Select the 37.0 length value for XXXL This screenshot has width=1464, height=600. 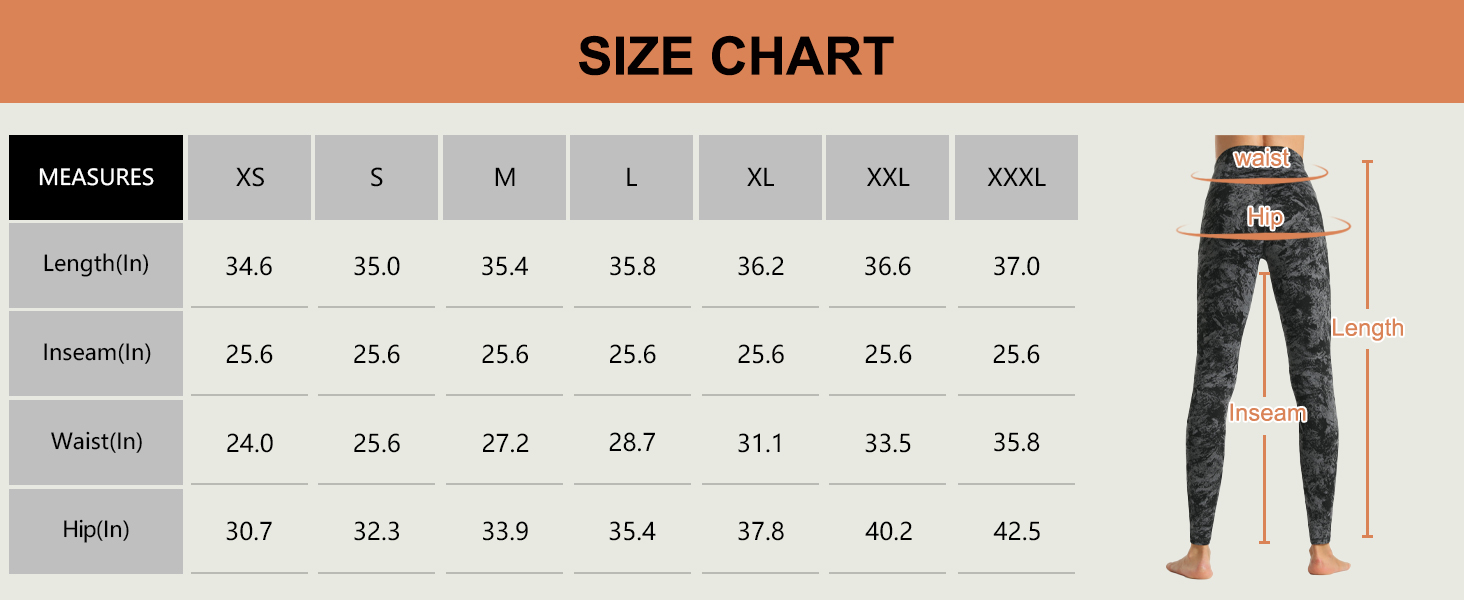(1016, 267)
